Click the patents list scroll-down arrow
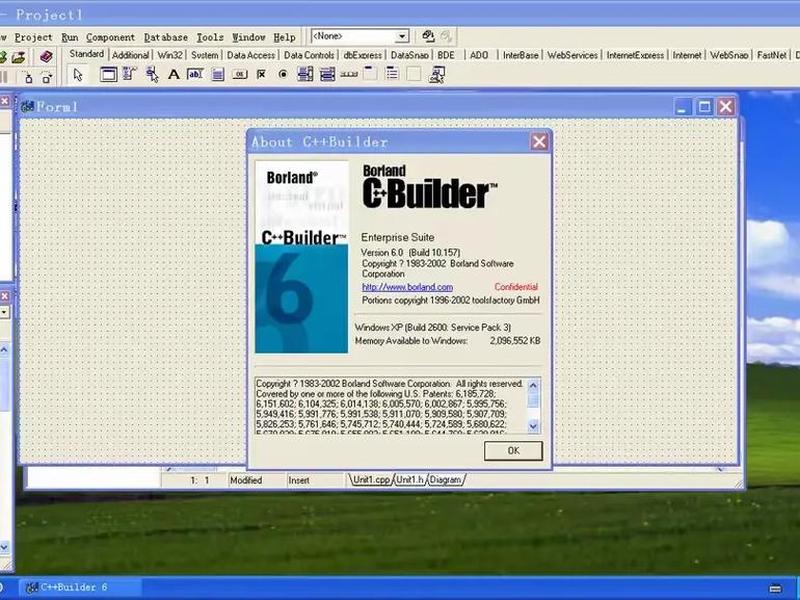This screenshot has width=800, height=600. click(533, 426)
